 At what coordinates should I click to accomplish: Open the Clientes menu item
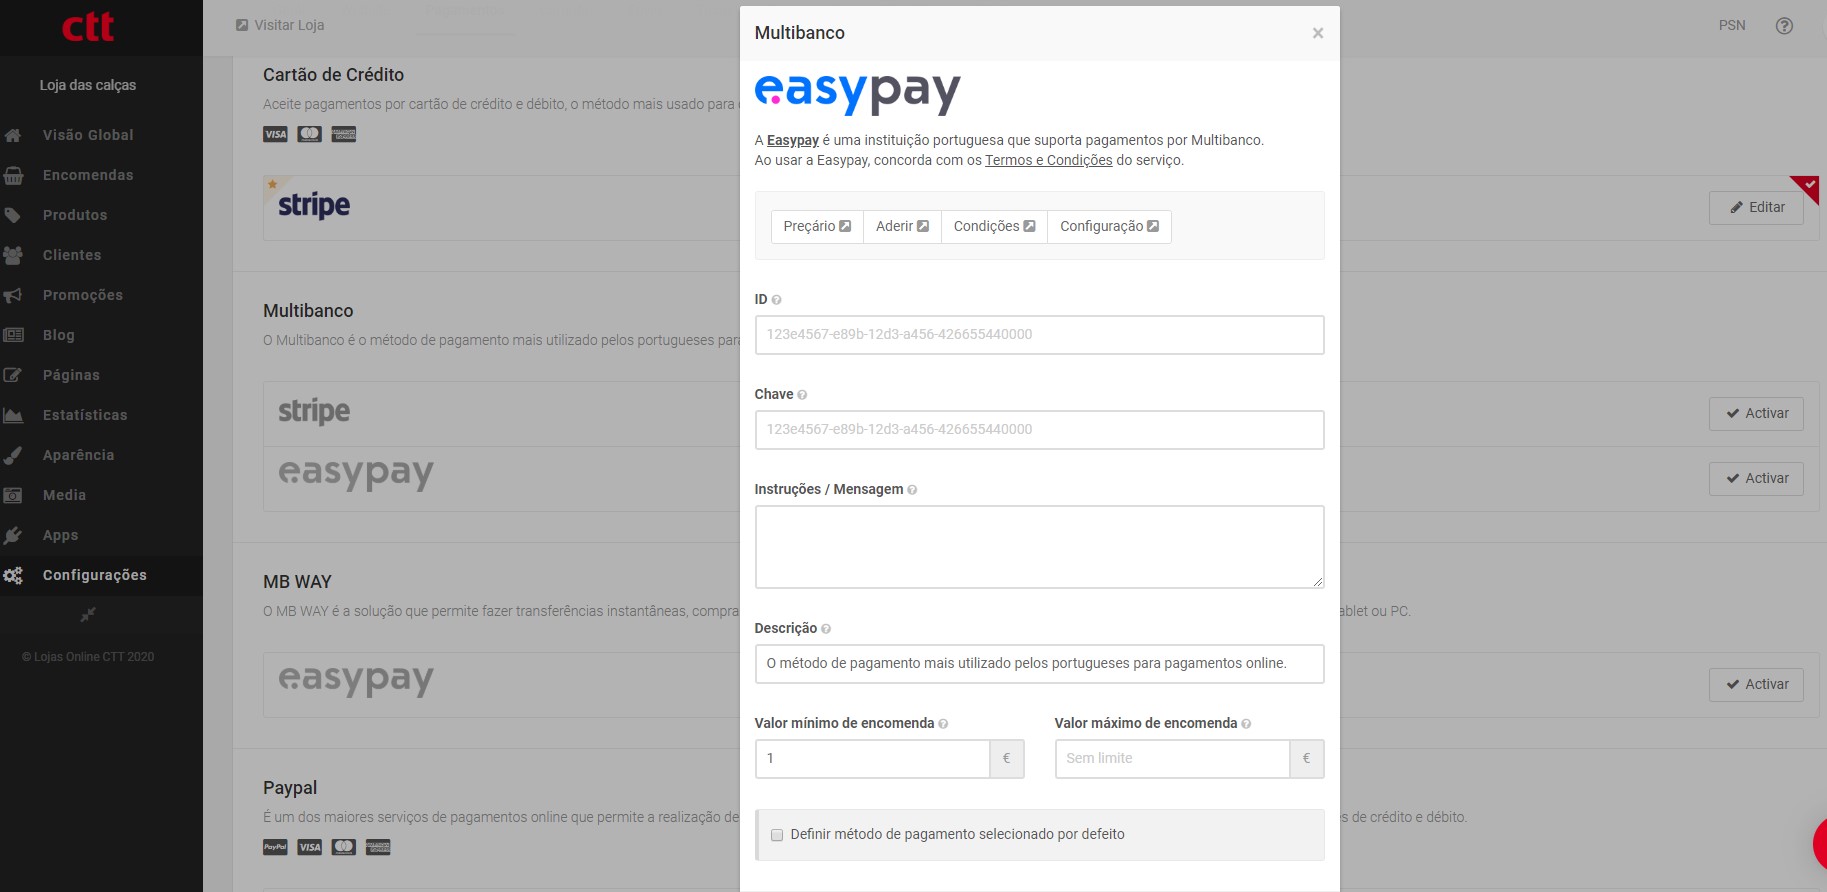(72, 255)
